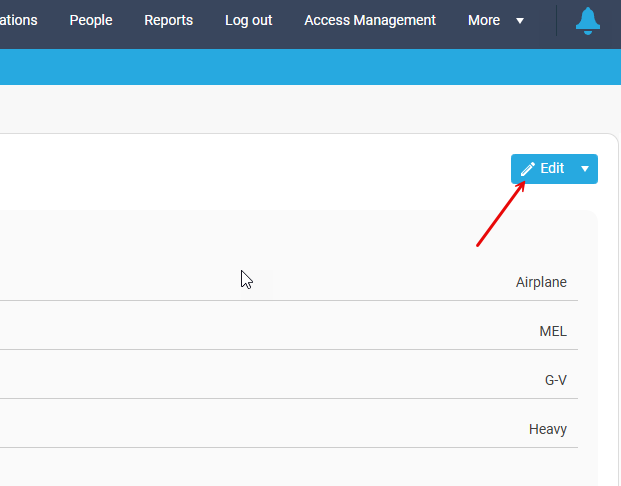Click the Airplane value text
The height and width of the screenshot is (486, 621).
pos(541,282)
